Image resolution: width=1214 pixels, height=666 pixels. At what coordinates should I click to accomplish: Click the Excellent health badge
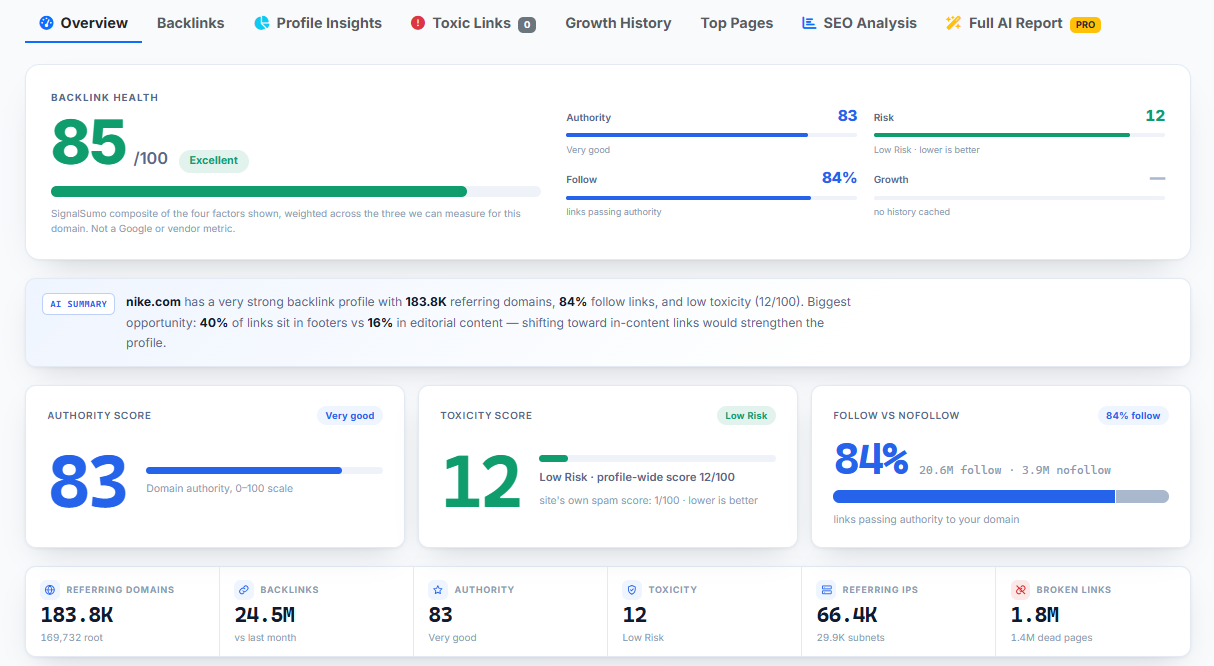214,160
